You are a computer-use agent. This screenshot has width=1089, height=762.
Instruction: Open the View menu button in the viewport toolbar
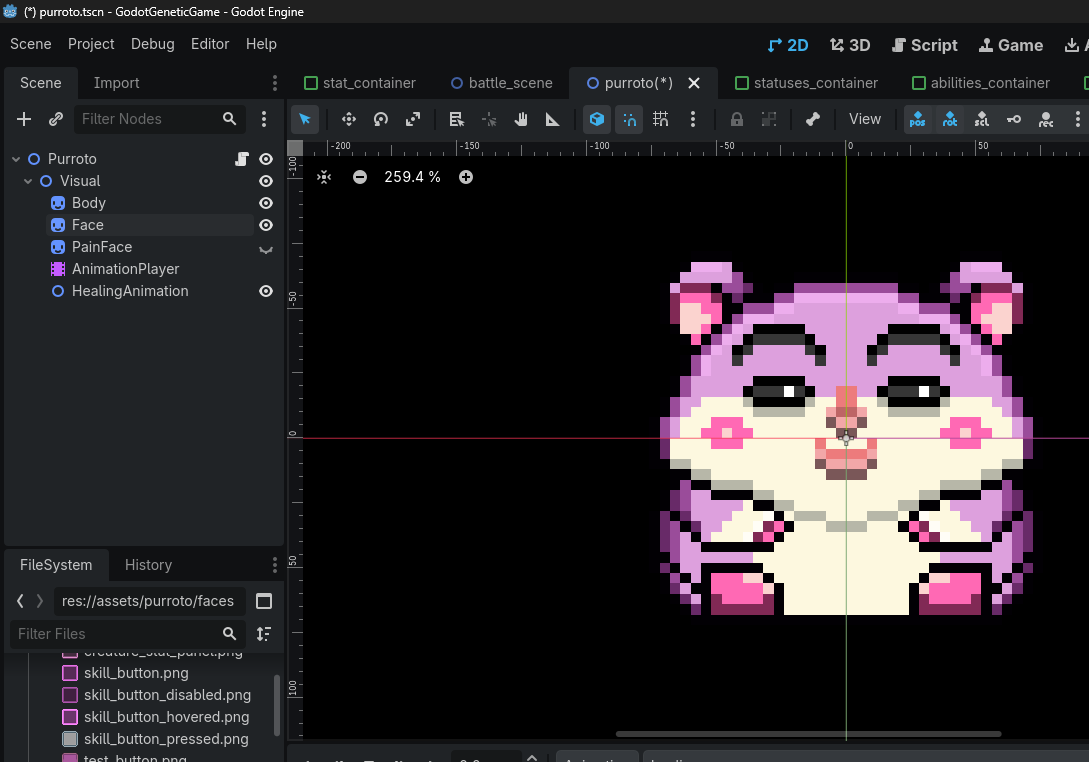[865, 119]
